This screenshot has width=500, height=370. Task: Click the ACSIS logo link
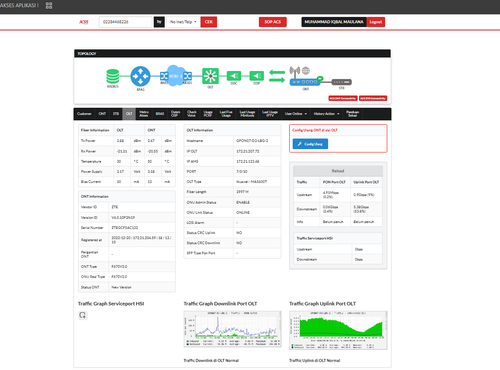84,22
